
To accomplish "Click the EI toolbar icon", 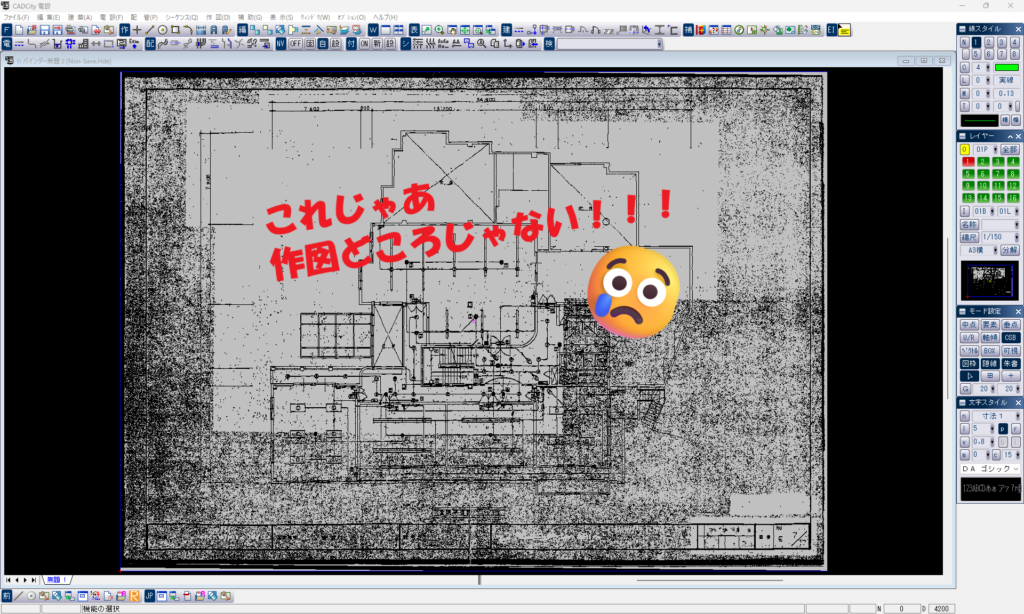I will (x=831, y=30).
